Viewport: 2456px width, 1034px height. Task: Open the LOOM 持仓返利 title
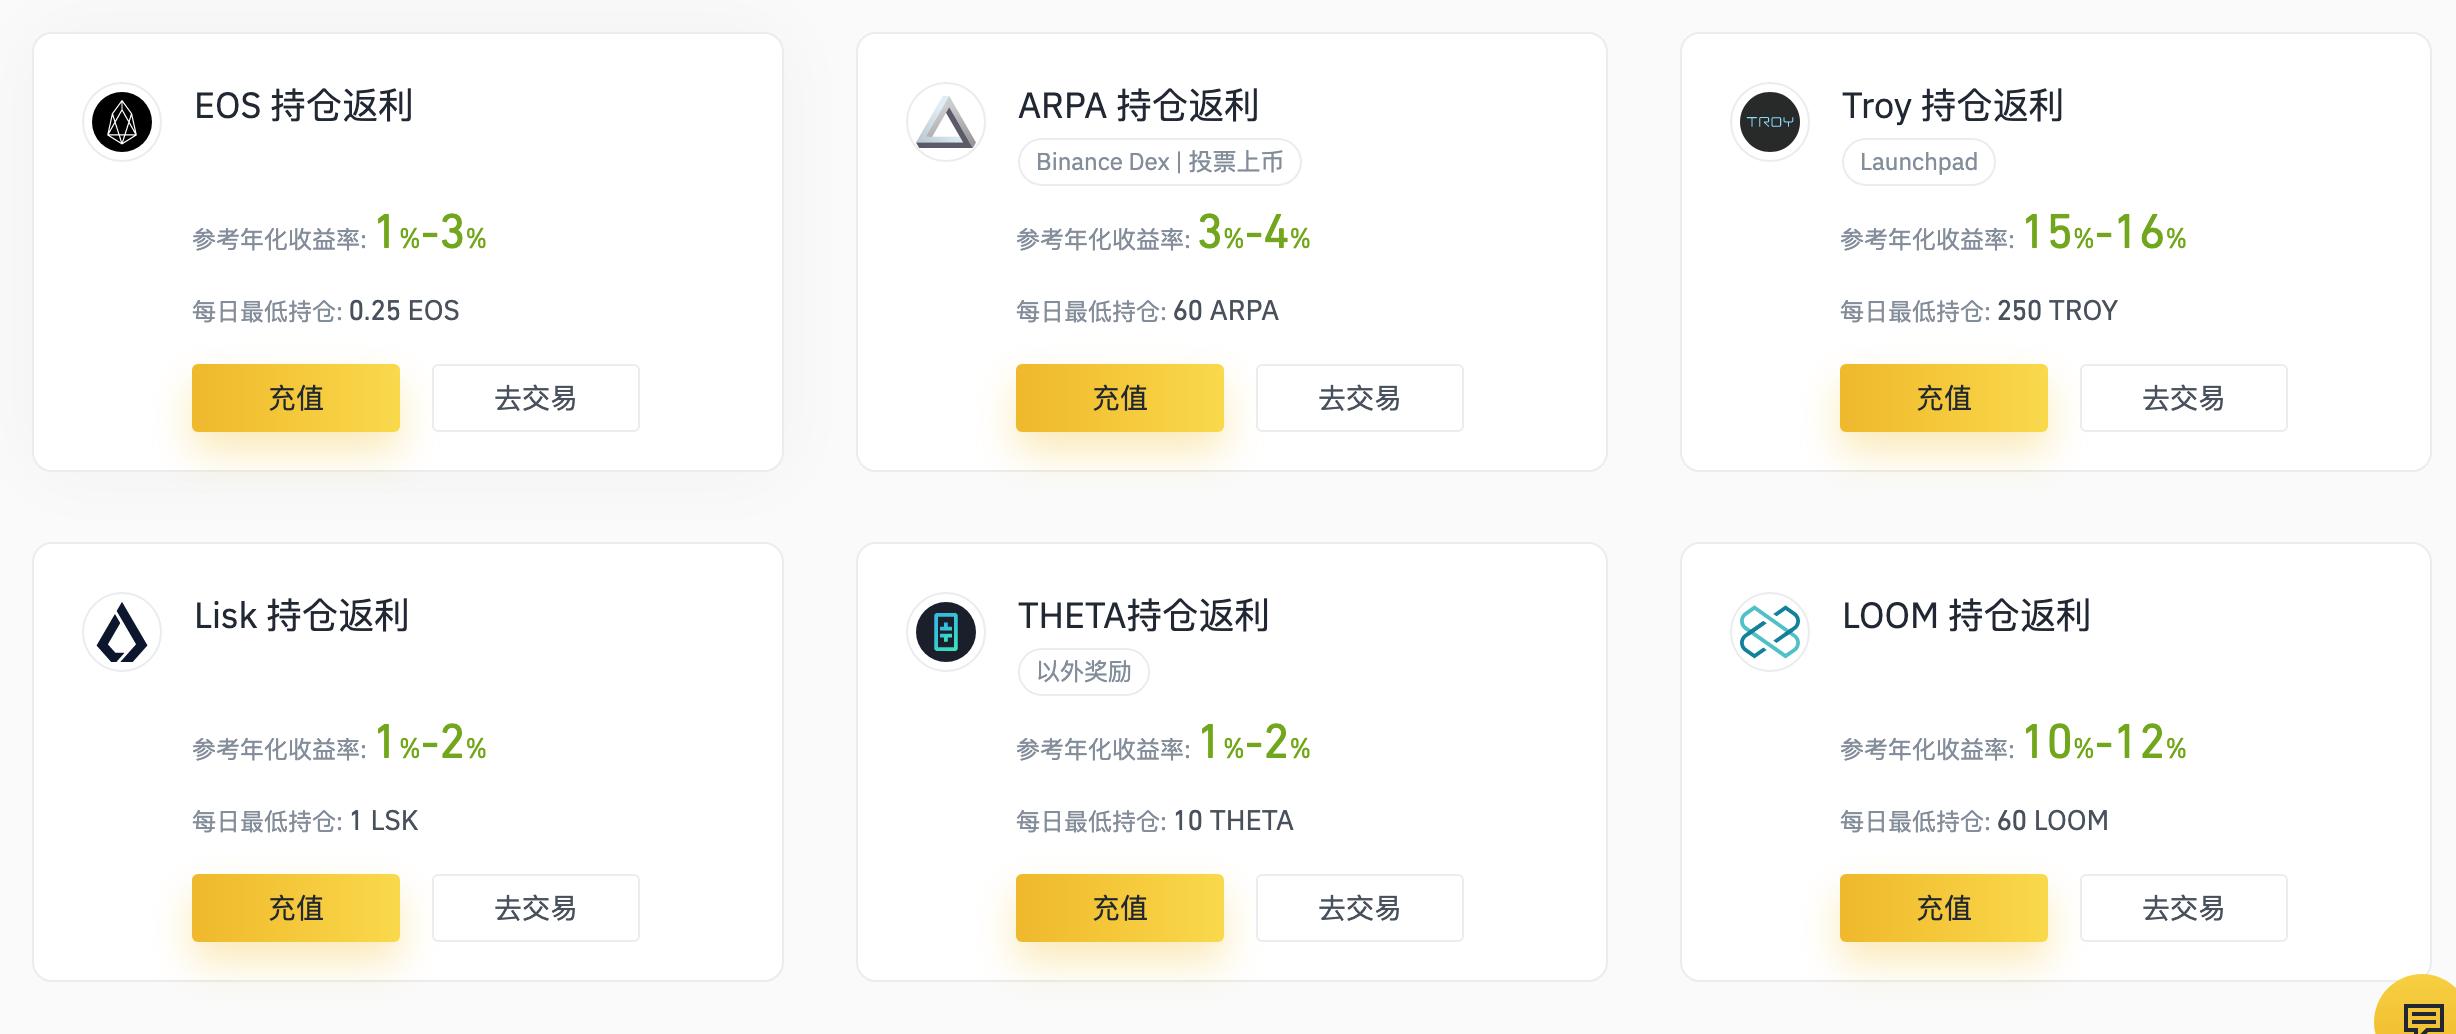point(1966,616)
